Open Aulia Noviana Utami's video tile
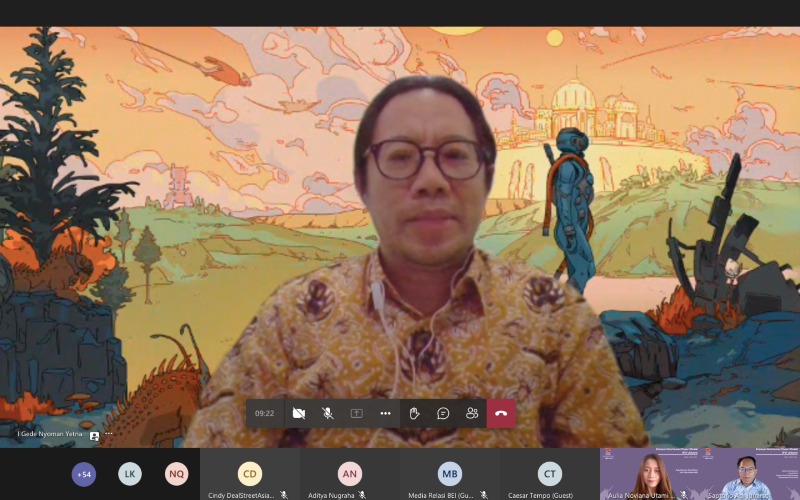The width and height of the screenshot is (800, 500). 651,474
